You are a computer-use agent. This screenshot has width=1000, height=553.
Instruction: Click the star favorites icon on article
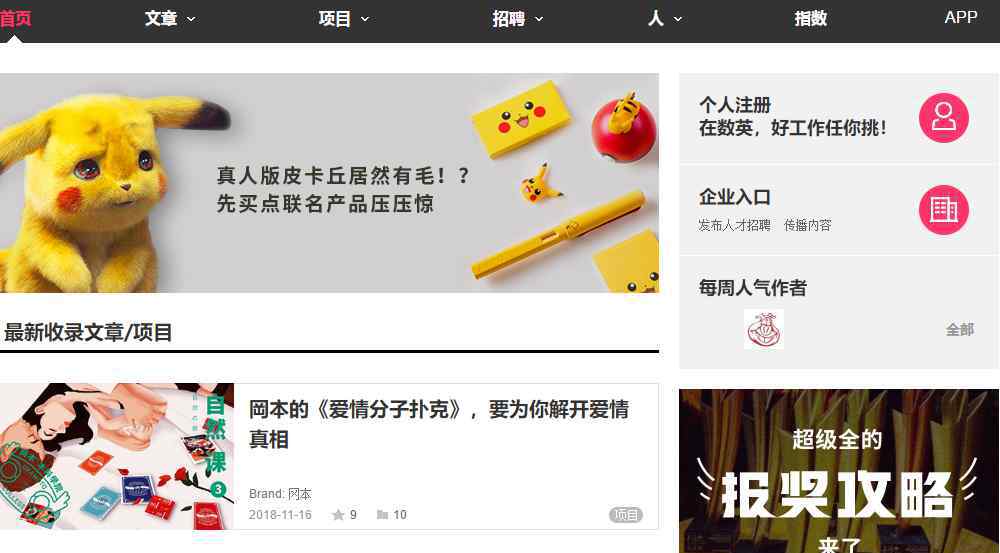[338, 515]
